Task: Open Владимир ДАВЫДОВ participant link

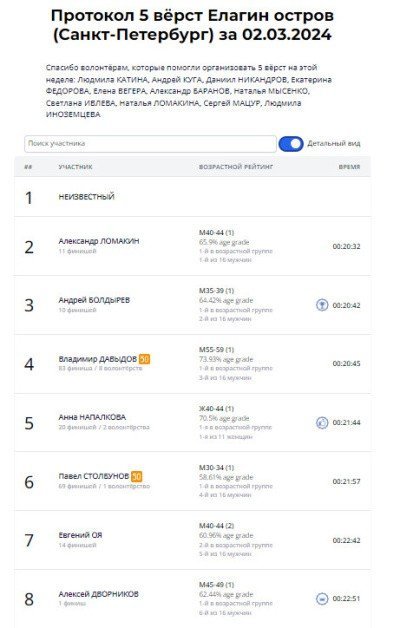Action: coord(98,359)
